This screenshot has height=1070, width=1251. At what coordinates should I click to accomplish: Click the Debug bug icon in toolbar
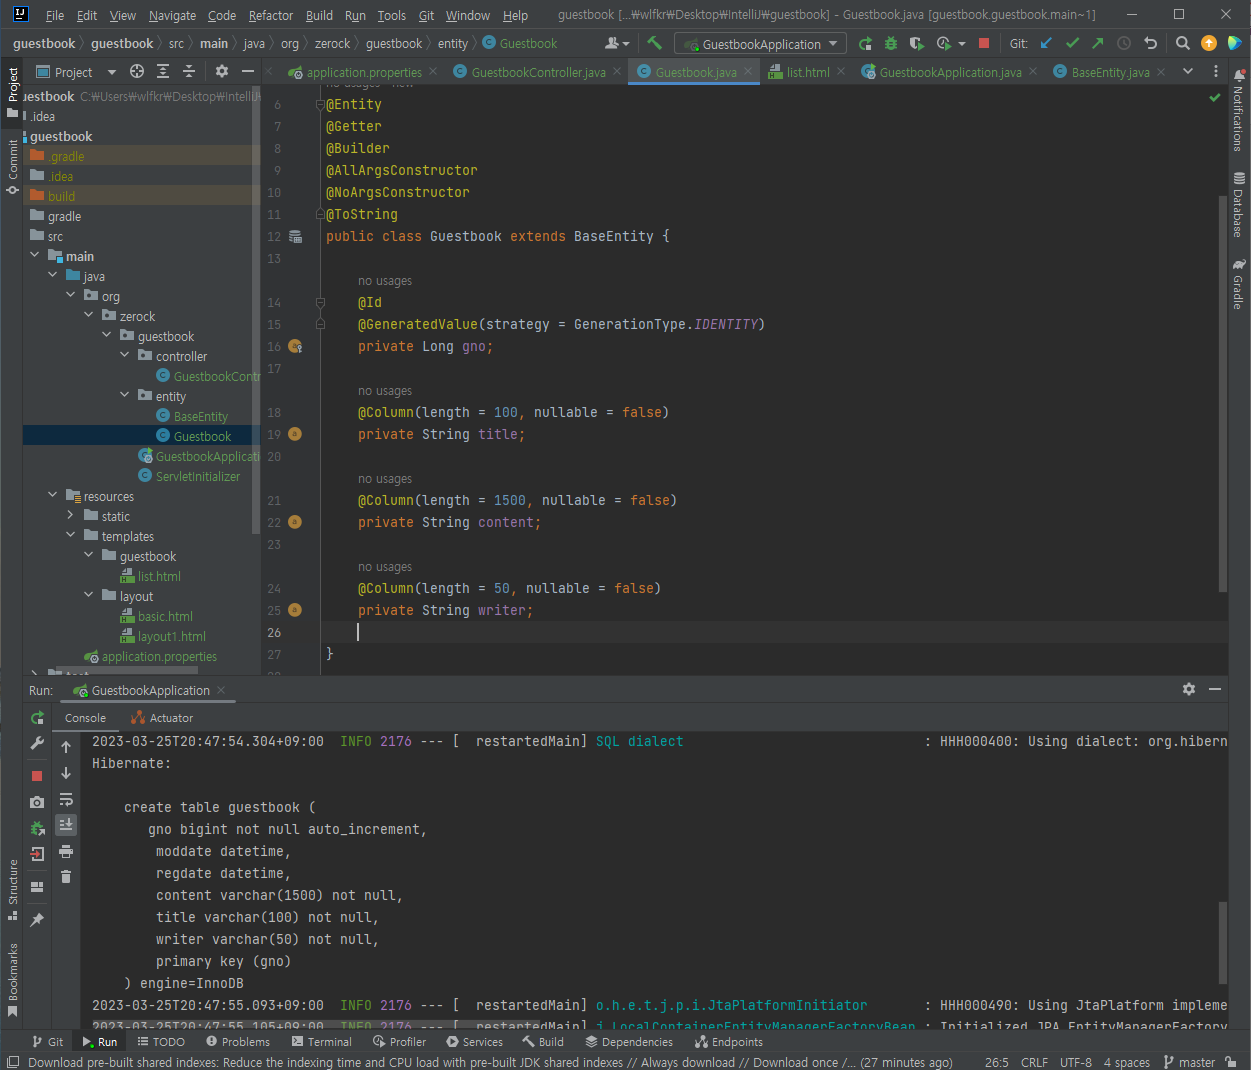890,43
